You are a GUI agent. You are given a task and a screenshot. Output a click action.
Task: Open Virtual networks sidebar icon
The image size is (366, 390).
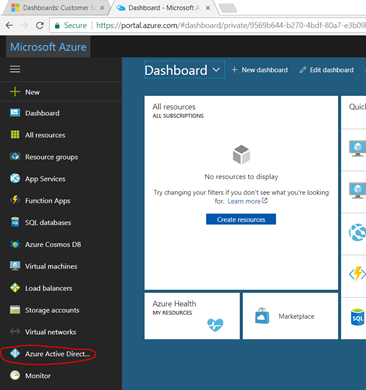click(15, 331)
